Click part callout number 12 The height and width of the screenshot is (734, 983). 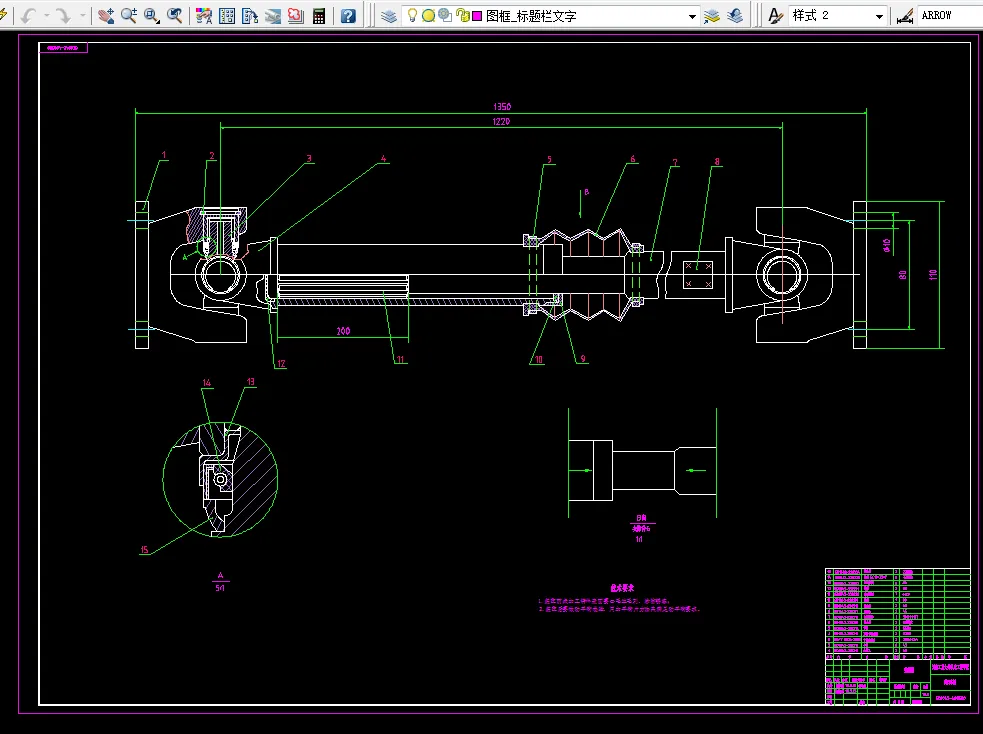pyautogui.click(x=281, y=364)
